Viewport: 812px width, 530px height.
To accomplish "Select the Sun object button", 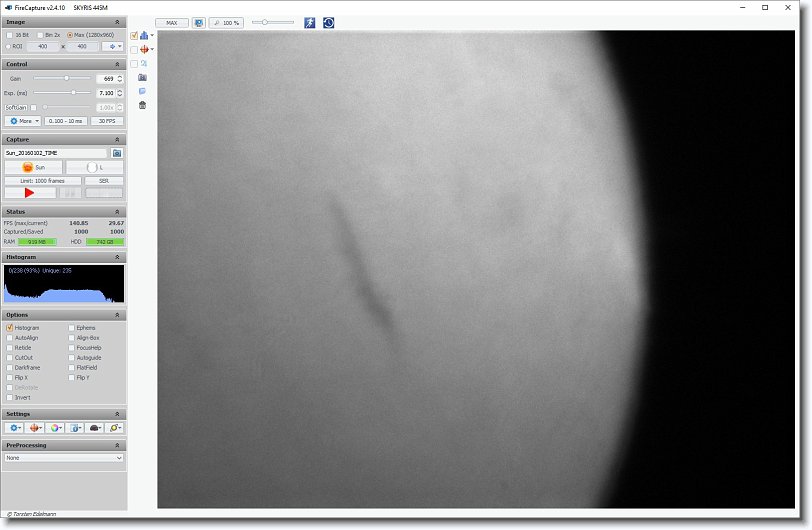I will [x=34, y=167].
